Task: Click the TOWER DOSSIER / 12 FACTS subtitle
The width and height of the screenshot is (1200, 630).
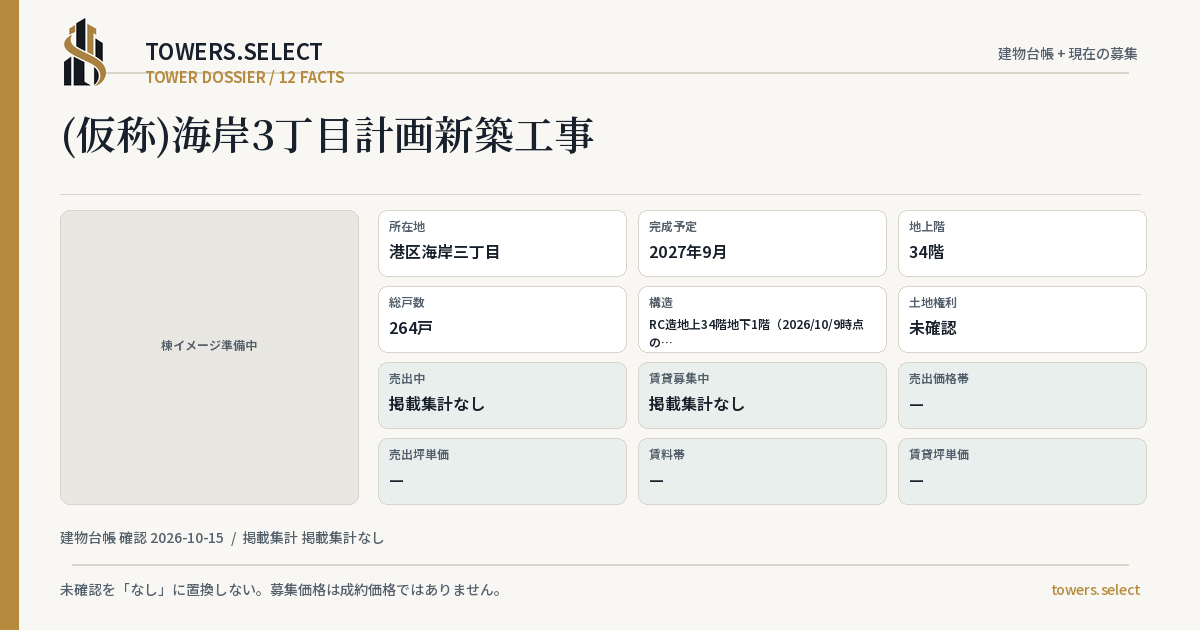Action: (x=245, y=77)
